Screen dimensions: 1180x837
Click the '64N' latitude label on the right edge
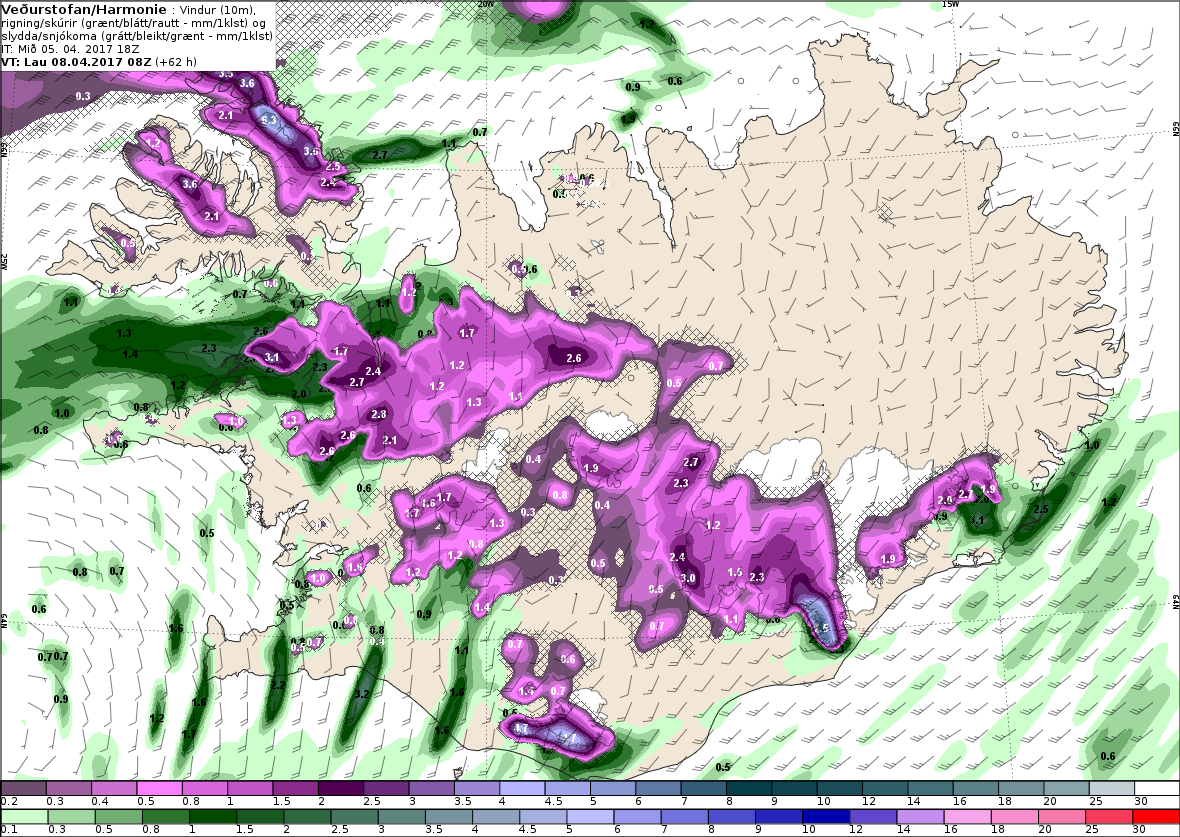click(x=1175, y=603)
